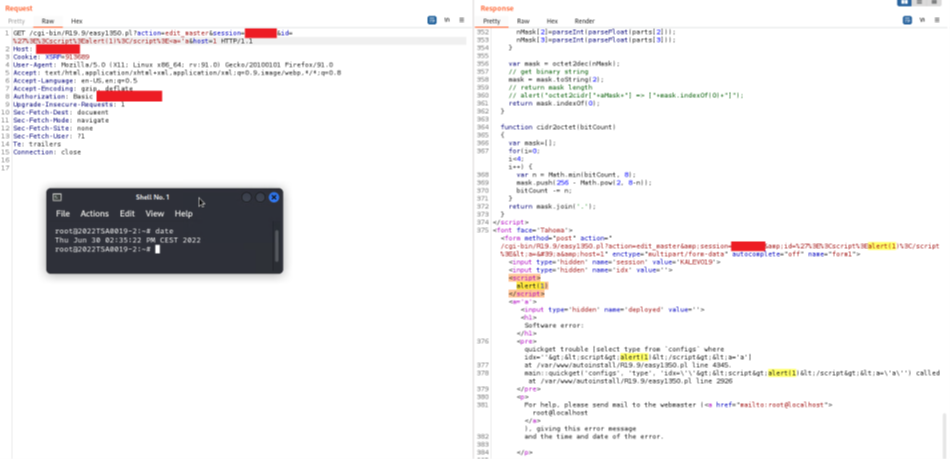
Task: Click the 'Sec-Fetch-Mode: navigate' header
Action: click(x=61, y=120)
